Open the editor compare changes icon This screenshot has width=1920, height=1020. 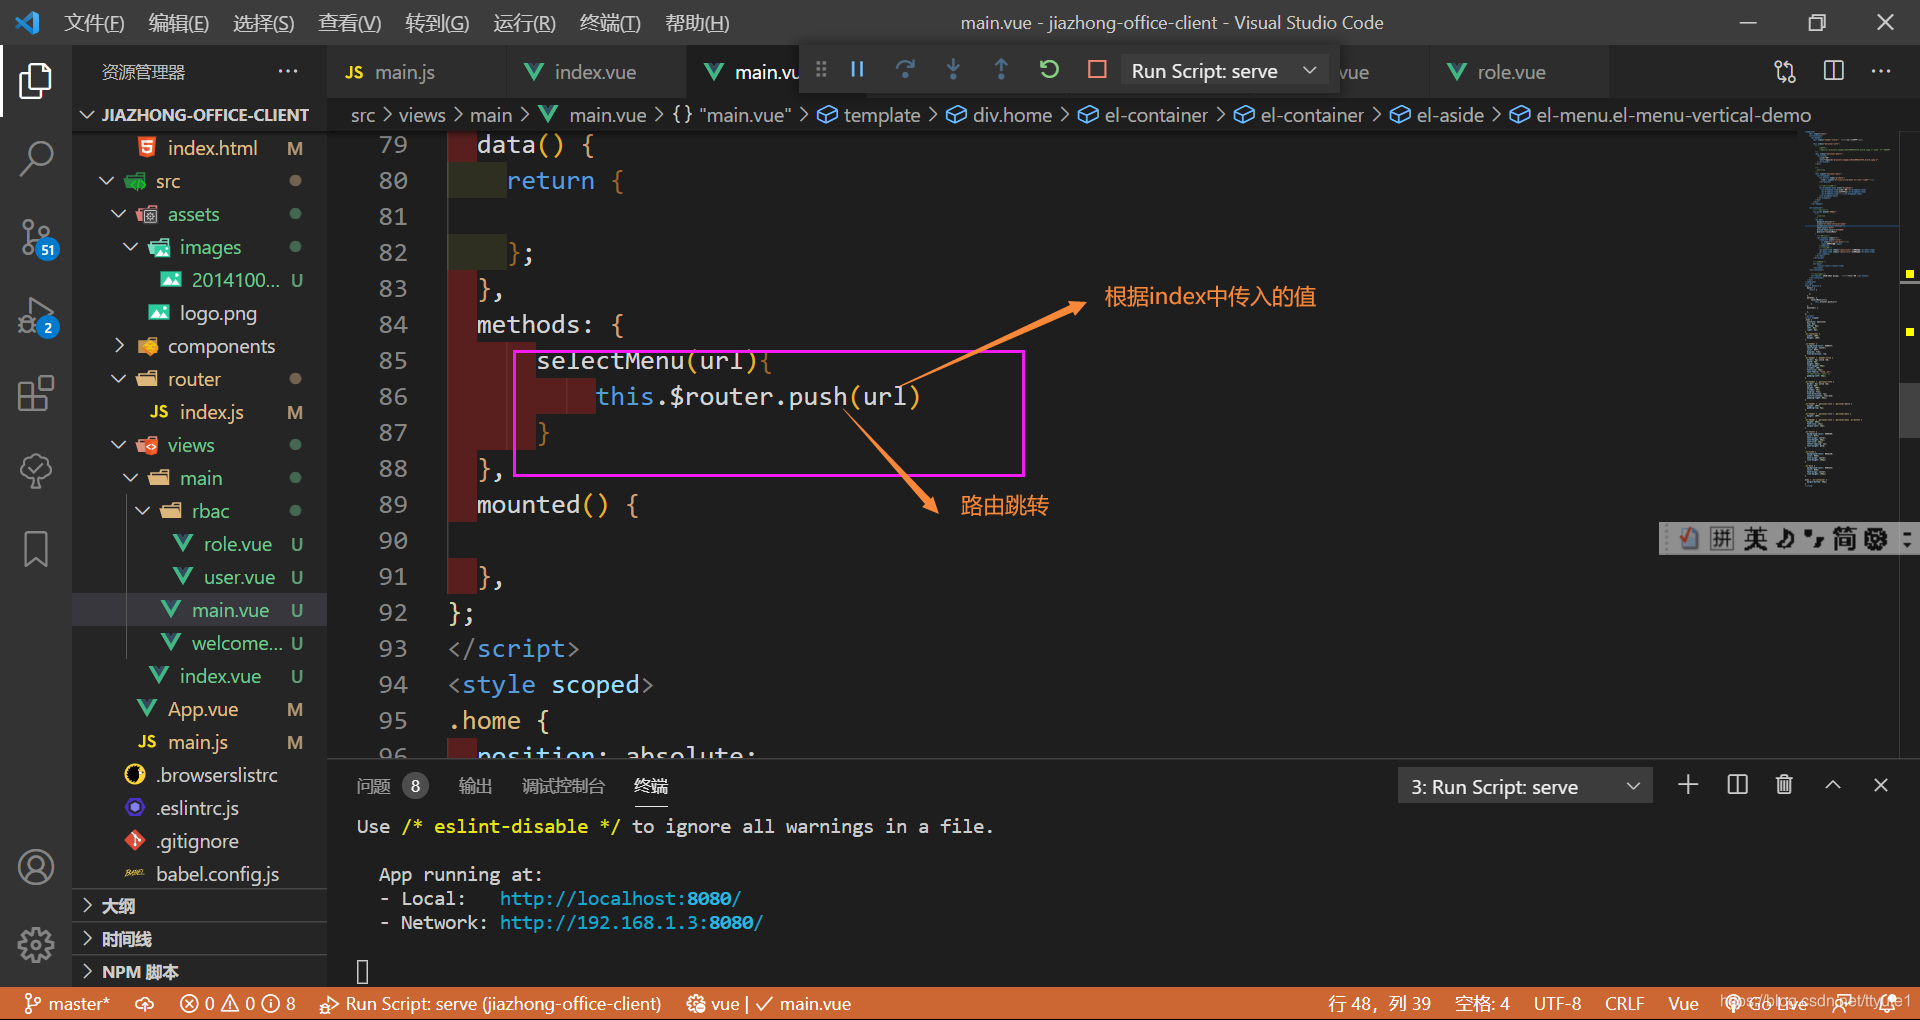(1785, 71)
